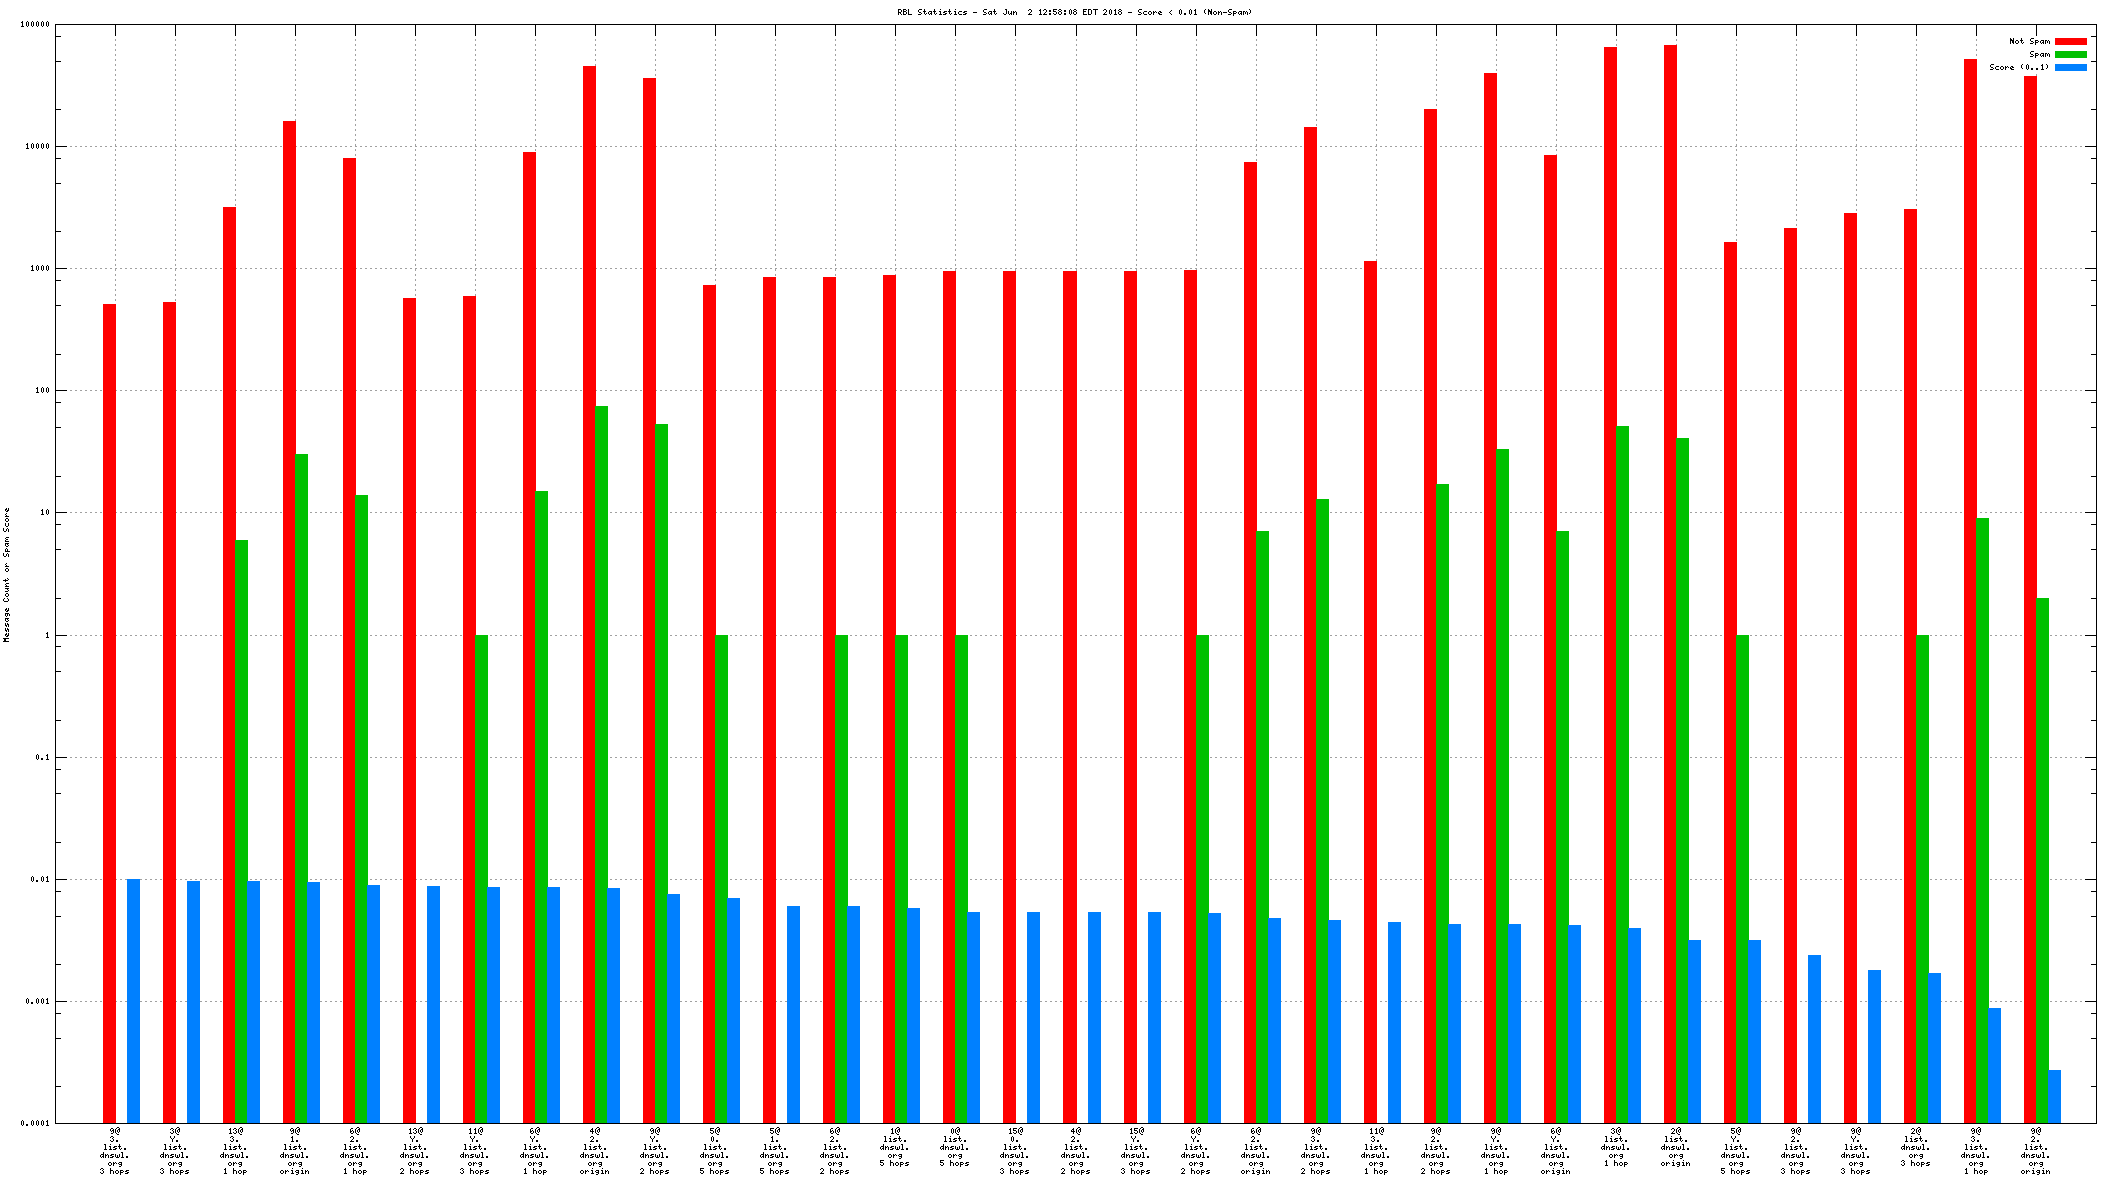
Task: Click the '11@ 3.list.dnswl.org 1 hop' axis label
Action: coord(1376,1151)
